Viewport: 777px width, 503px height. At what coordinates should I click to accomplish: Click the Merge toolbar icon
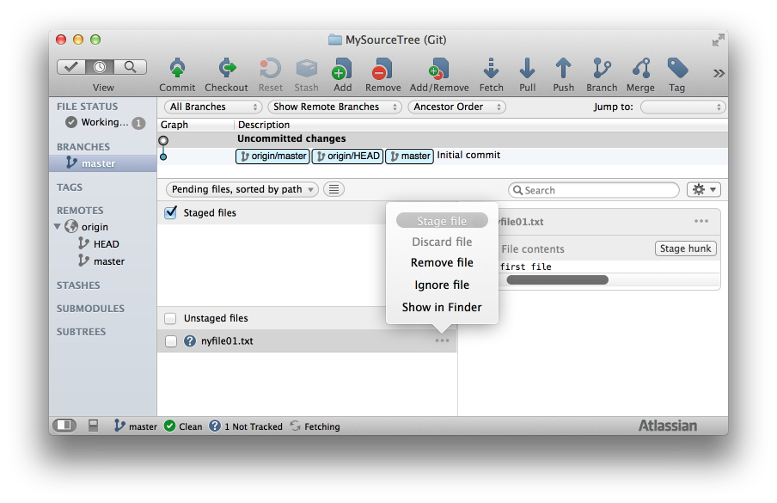click(641, 69)
